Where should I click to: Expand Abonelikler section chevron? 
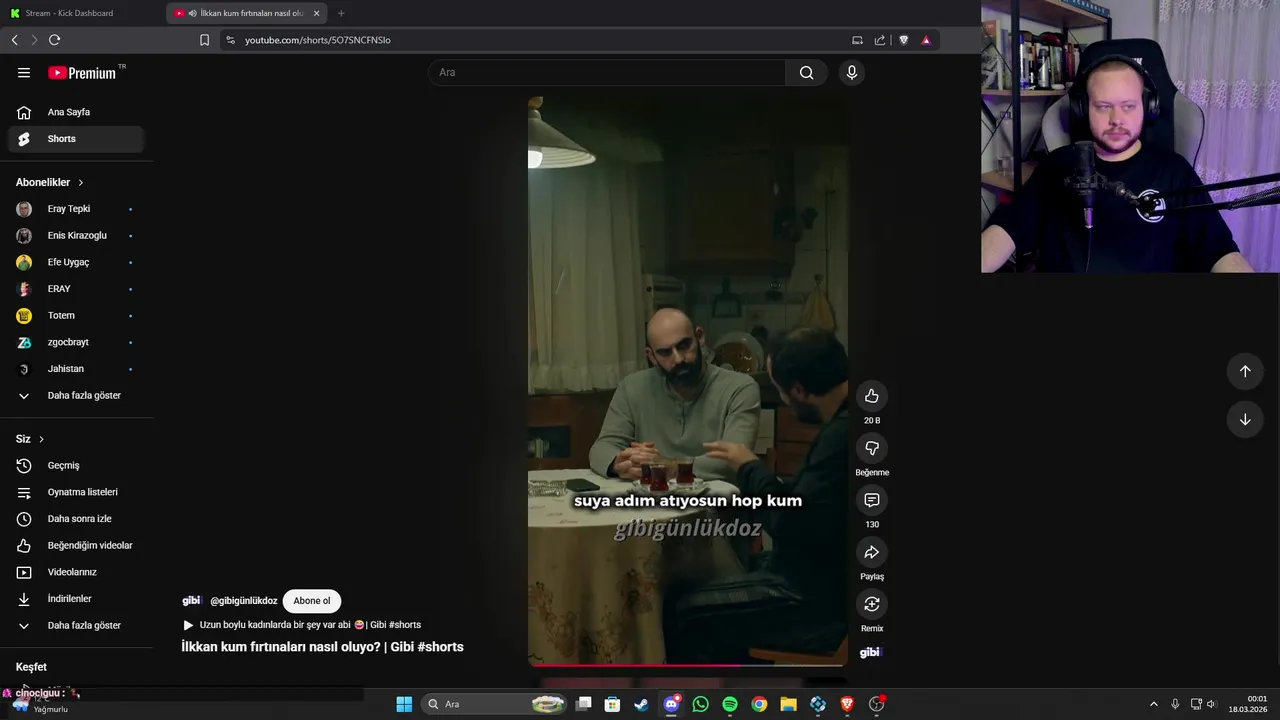(81, 182)
